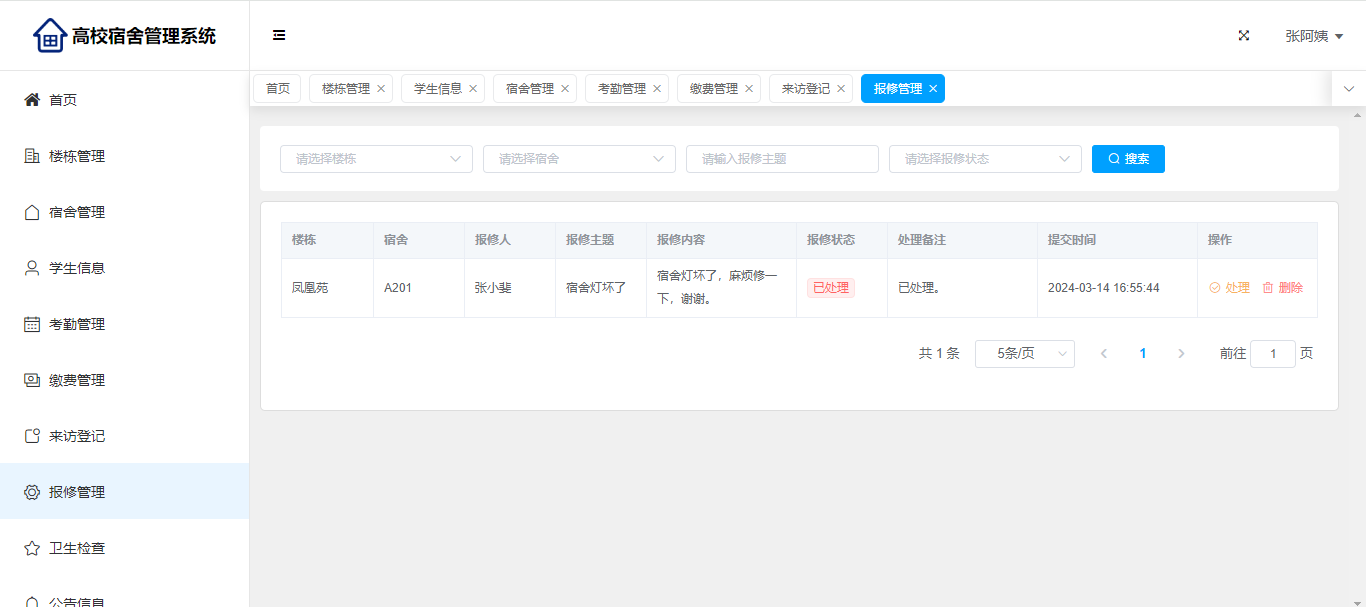Close the 楼栋管理 tab

[x=381, y=89]
